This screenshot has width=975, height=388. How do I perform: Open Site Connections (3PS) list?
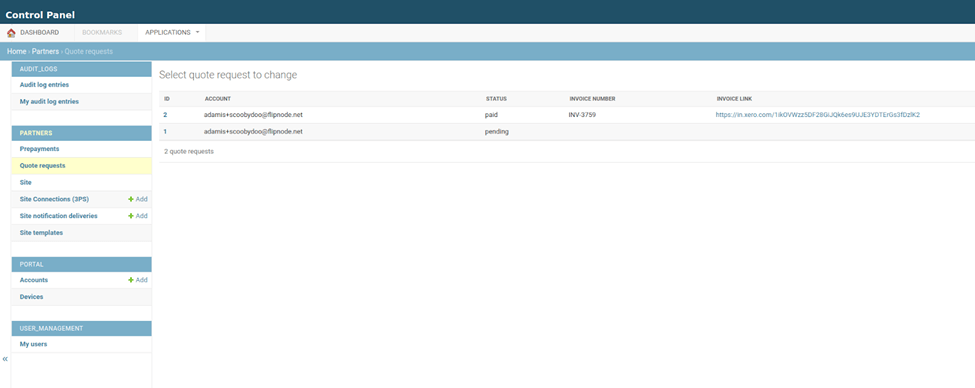pos(54,200)
